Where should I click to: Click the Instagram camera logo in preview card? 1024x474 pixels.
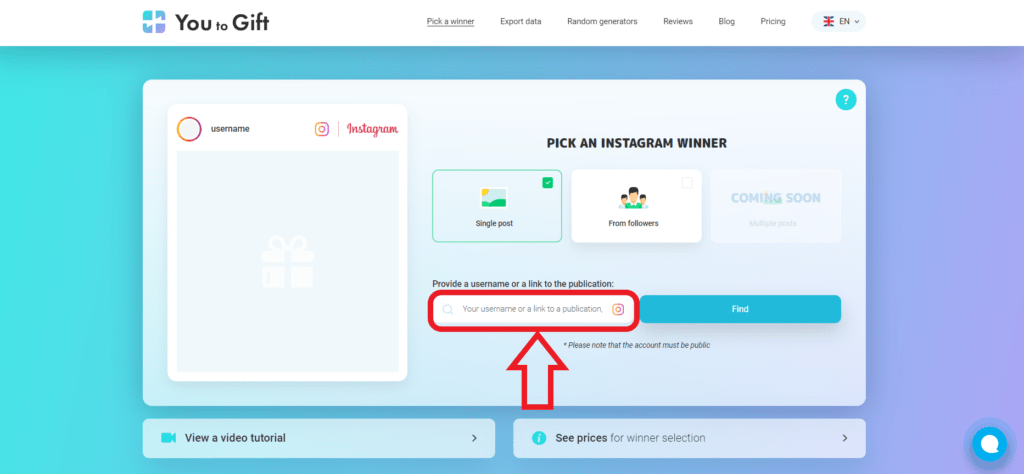point(322,129)
